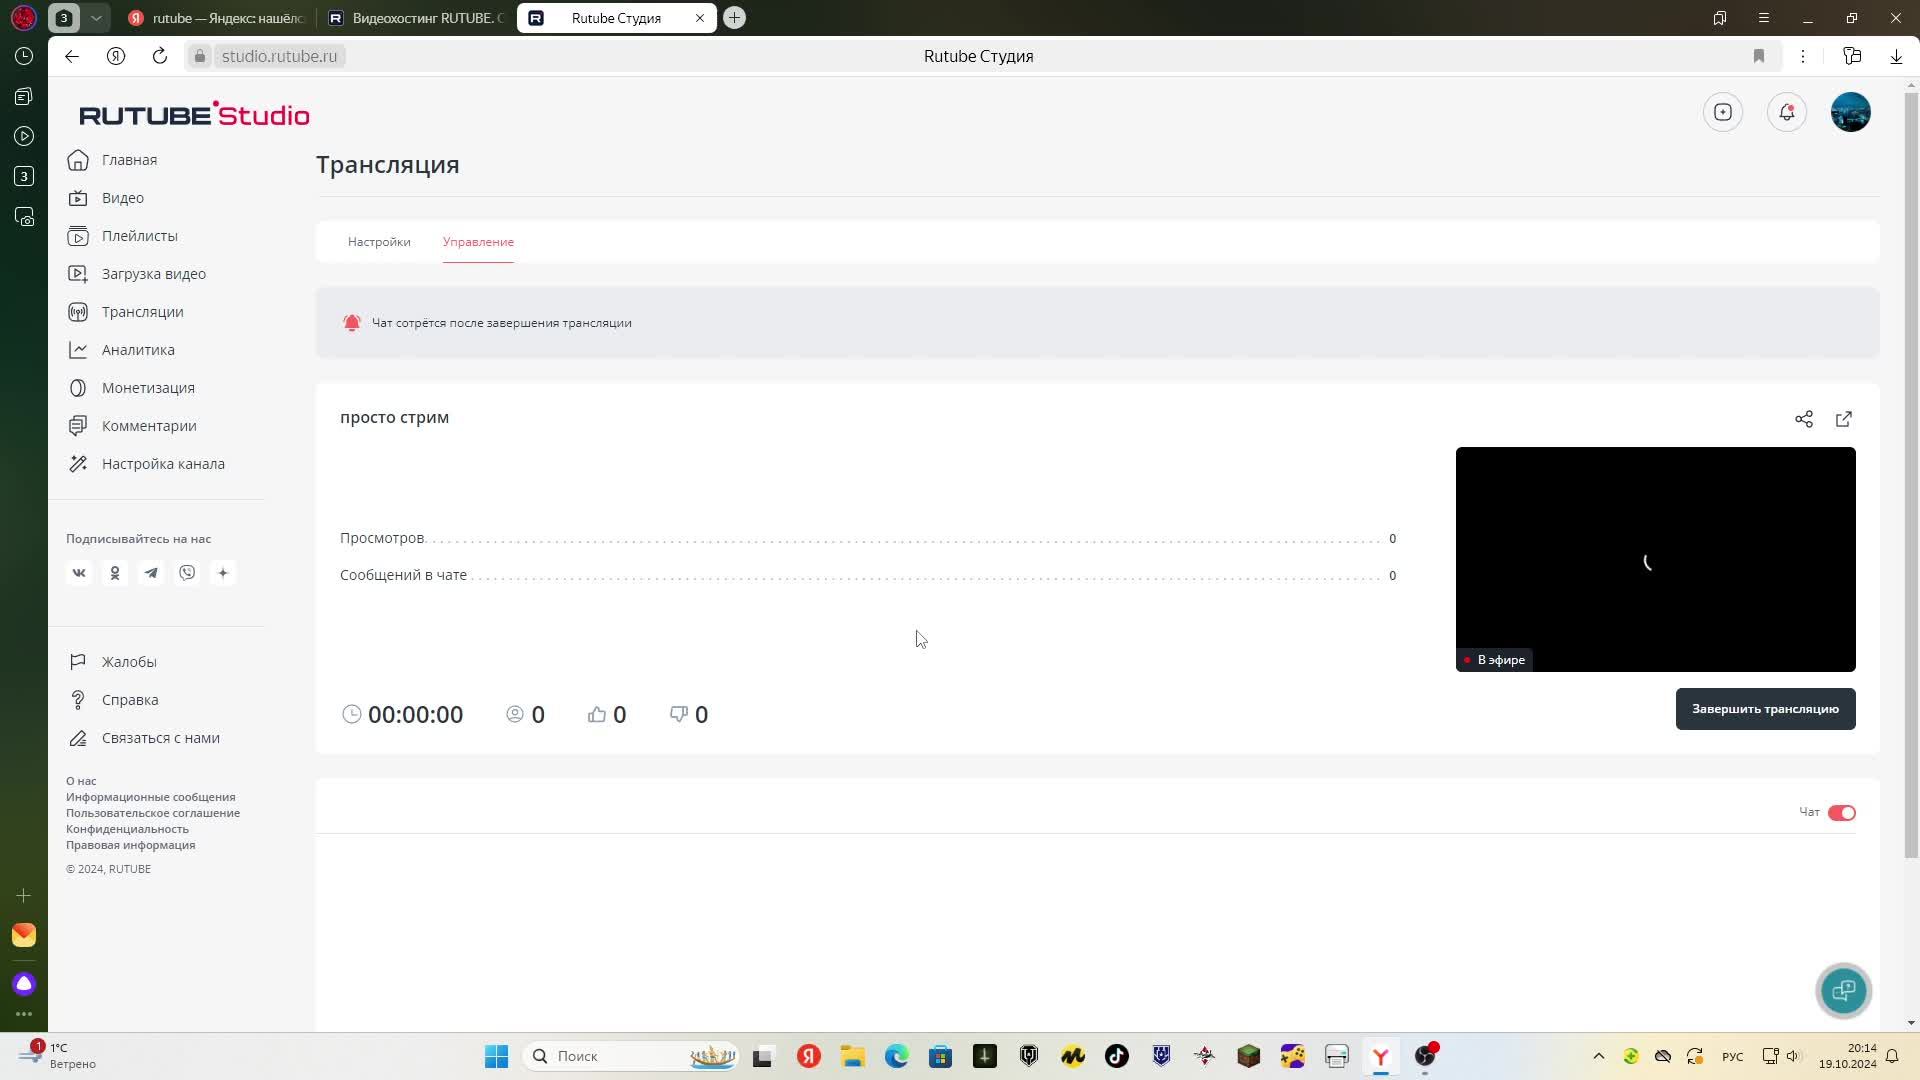Open the user avatar menu

click(x=1850, y=112)
